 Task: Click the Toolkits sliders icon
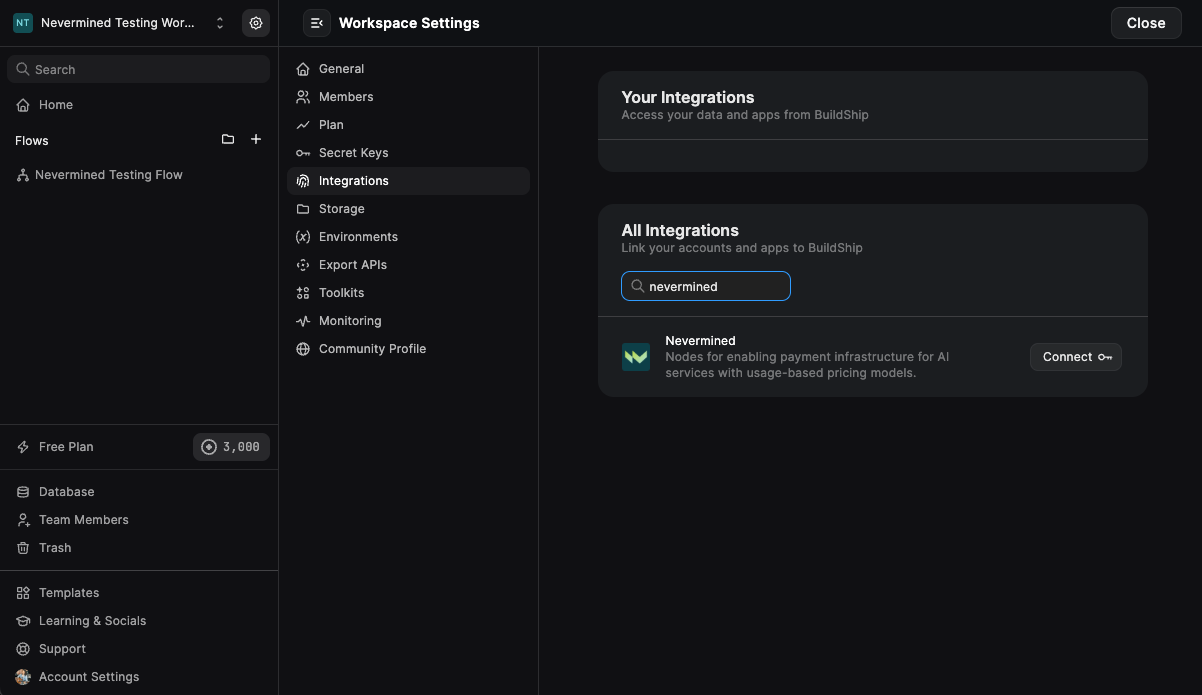click(303, 293)
